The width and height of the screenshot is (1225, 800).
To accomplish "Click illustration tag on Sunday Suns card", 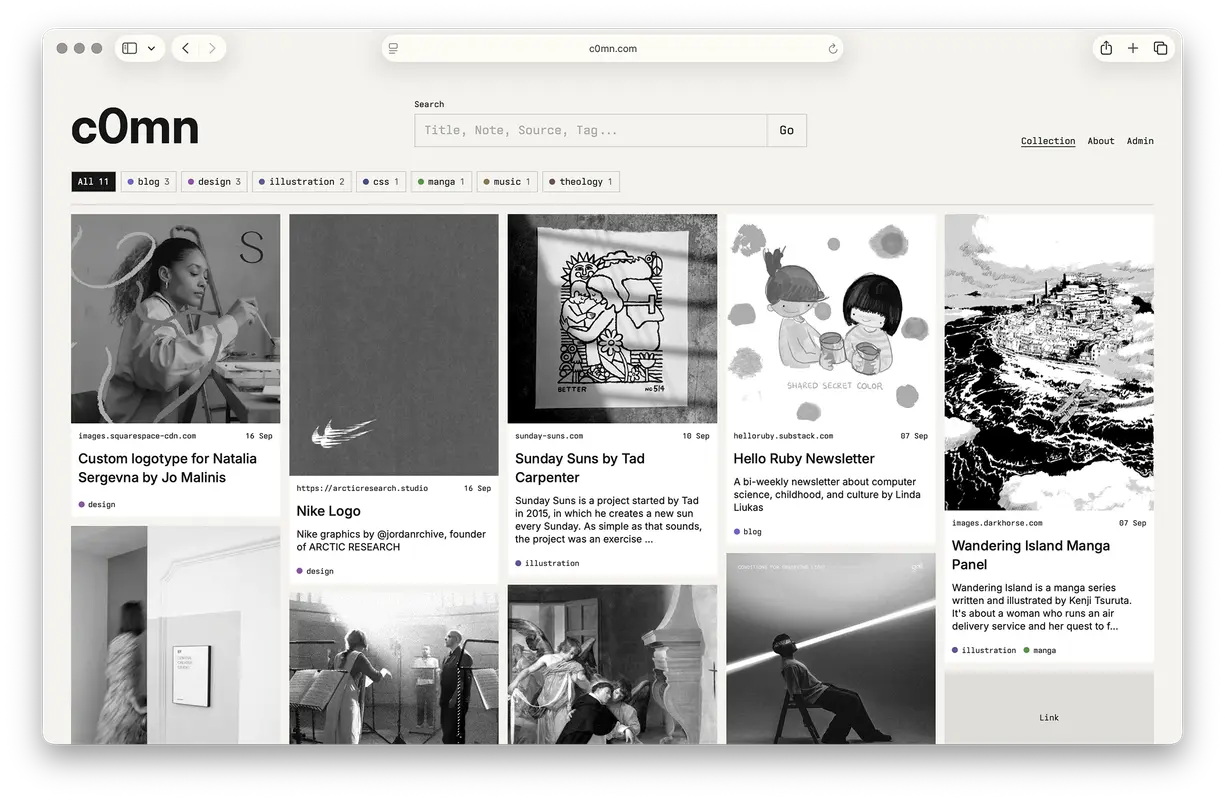I will click(547, 563).
